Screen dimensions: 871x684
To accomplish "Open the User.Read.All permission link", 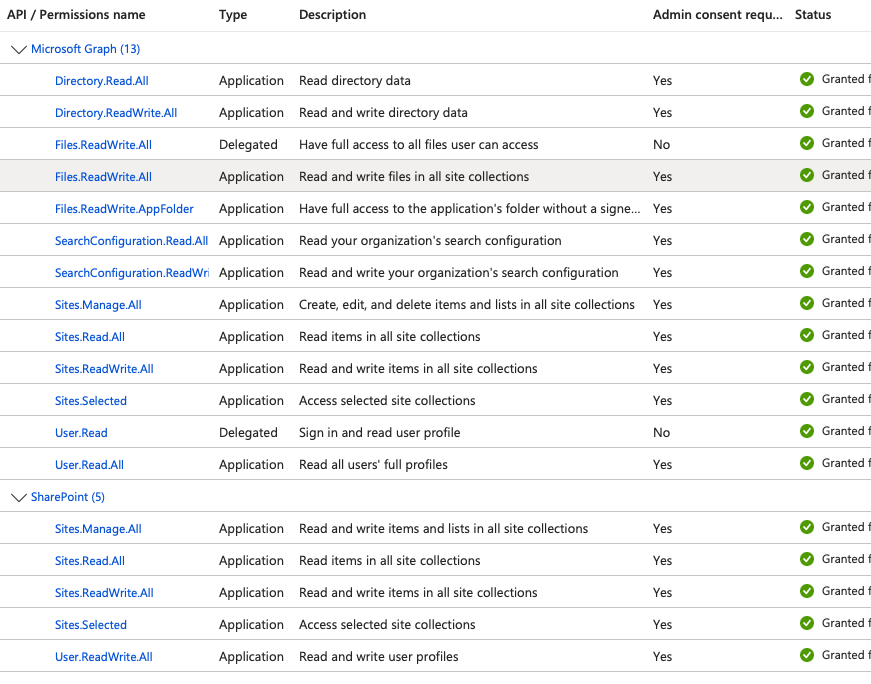I will coord(89,465).
